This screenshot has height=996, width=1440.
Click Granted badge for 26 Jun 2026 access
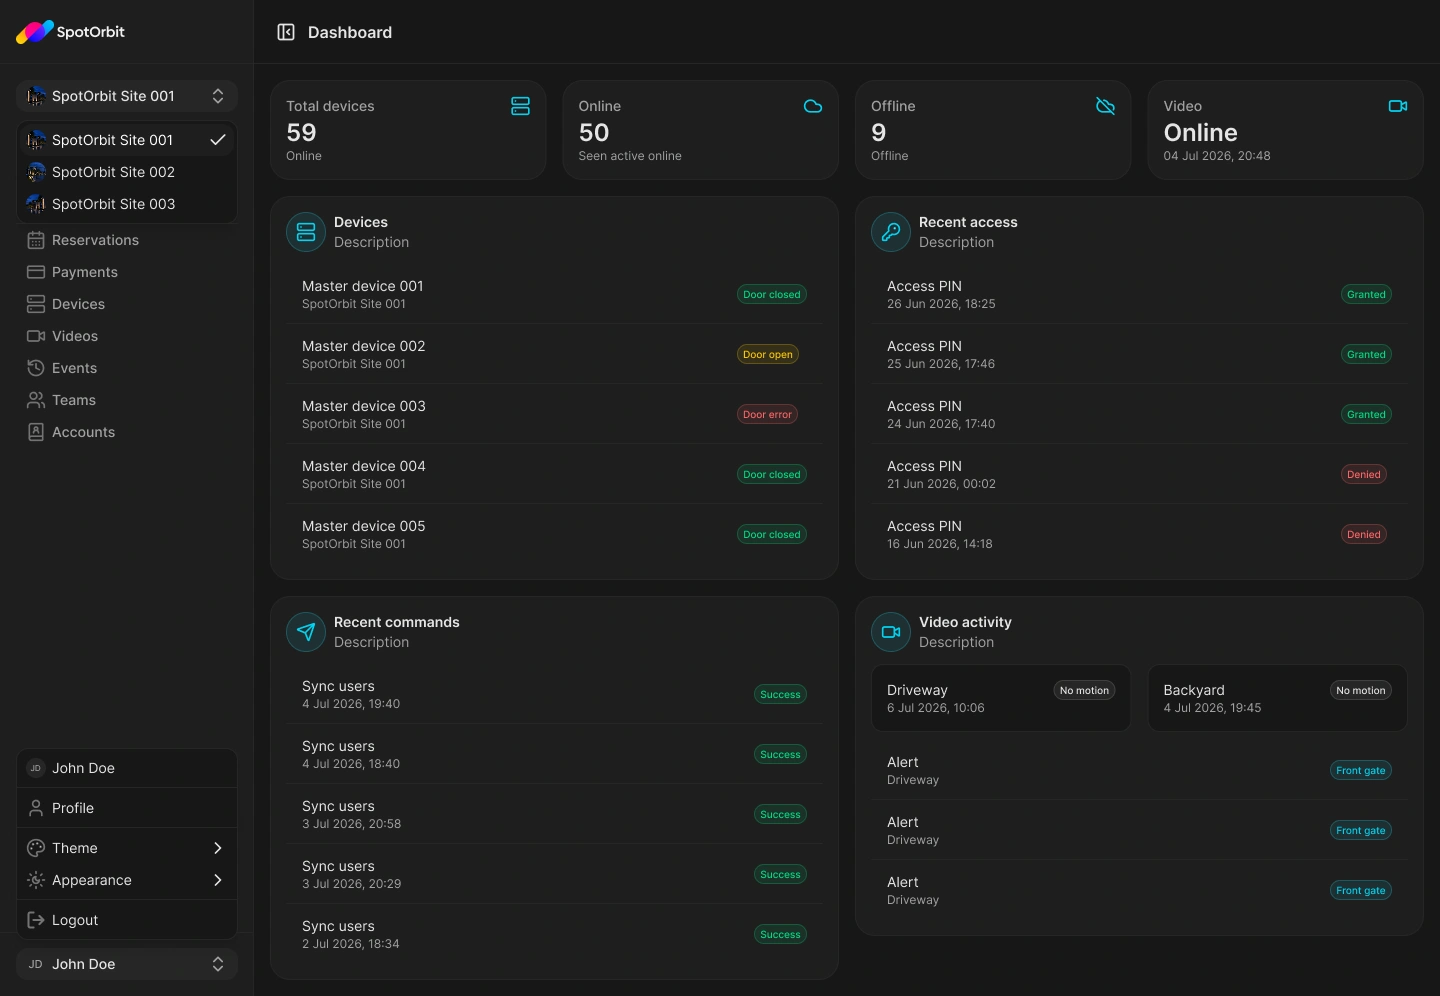(x=1366, y=294)
